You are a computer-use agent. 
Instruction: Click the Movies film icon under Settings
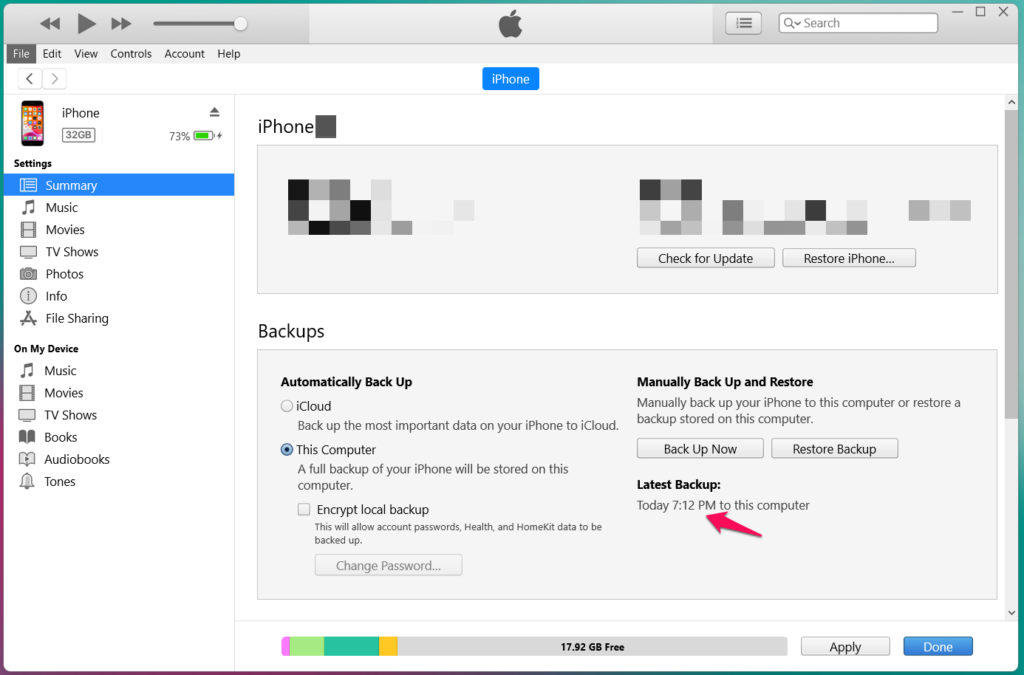click(28, 230)
